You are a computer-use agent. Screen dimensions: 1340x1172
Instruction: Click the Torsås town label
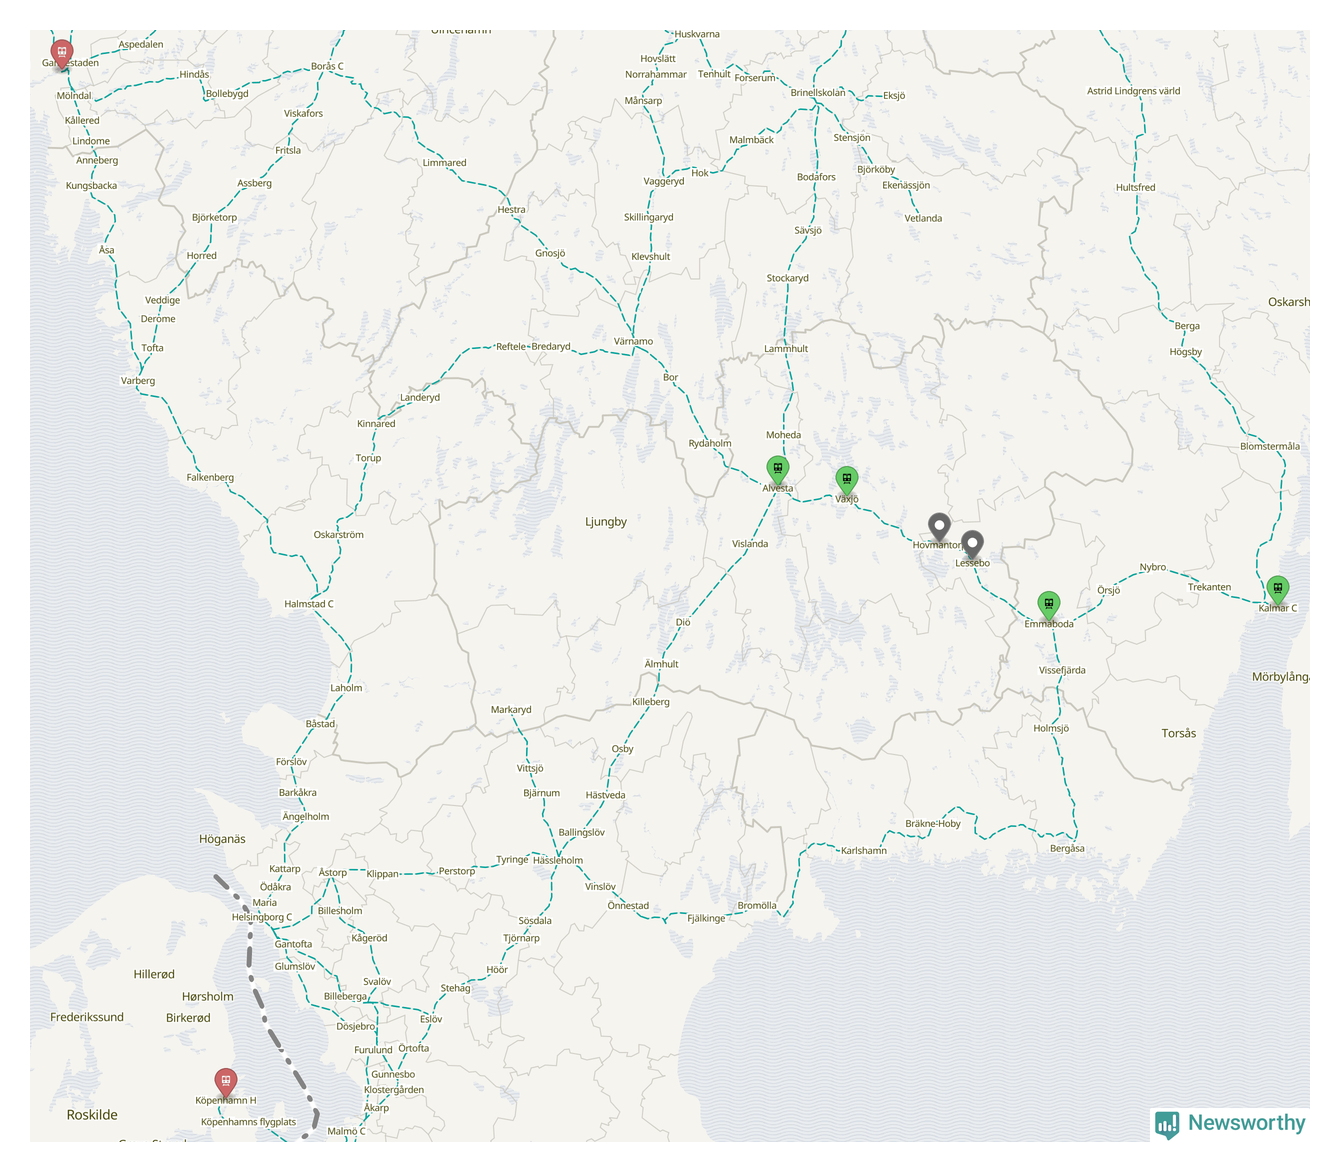click(1179, 734)
